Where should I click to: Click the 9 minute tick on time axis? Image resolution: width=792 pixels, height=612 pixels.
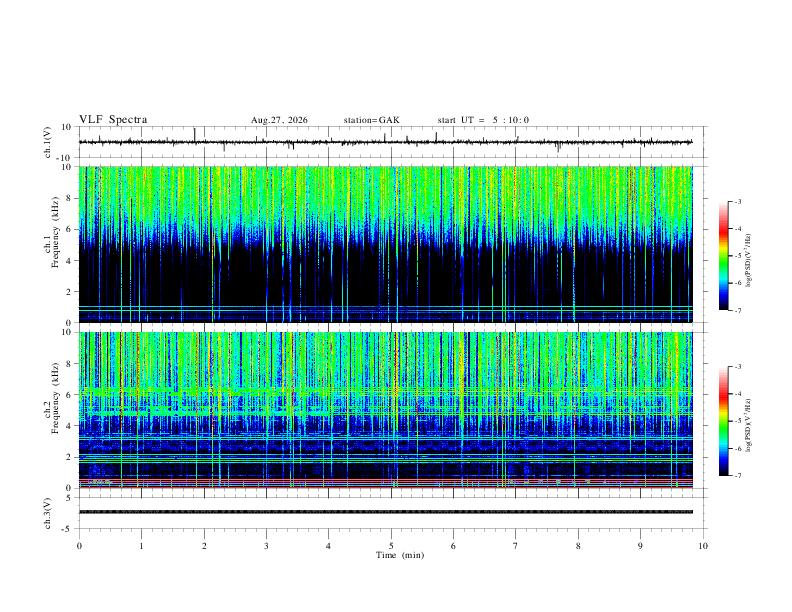tap(640, 546)
